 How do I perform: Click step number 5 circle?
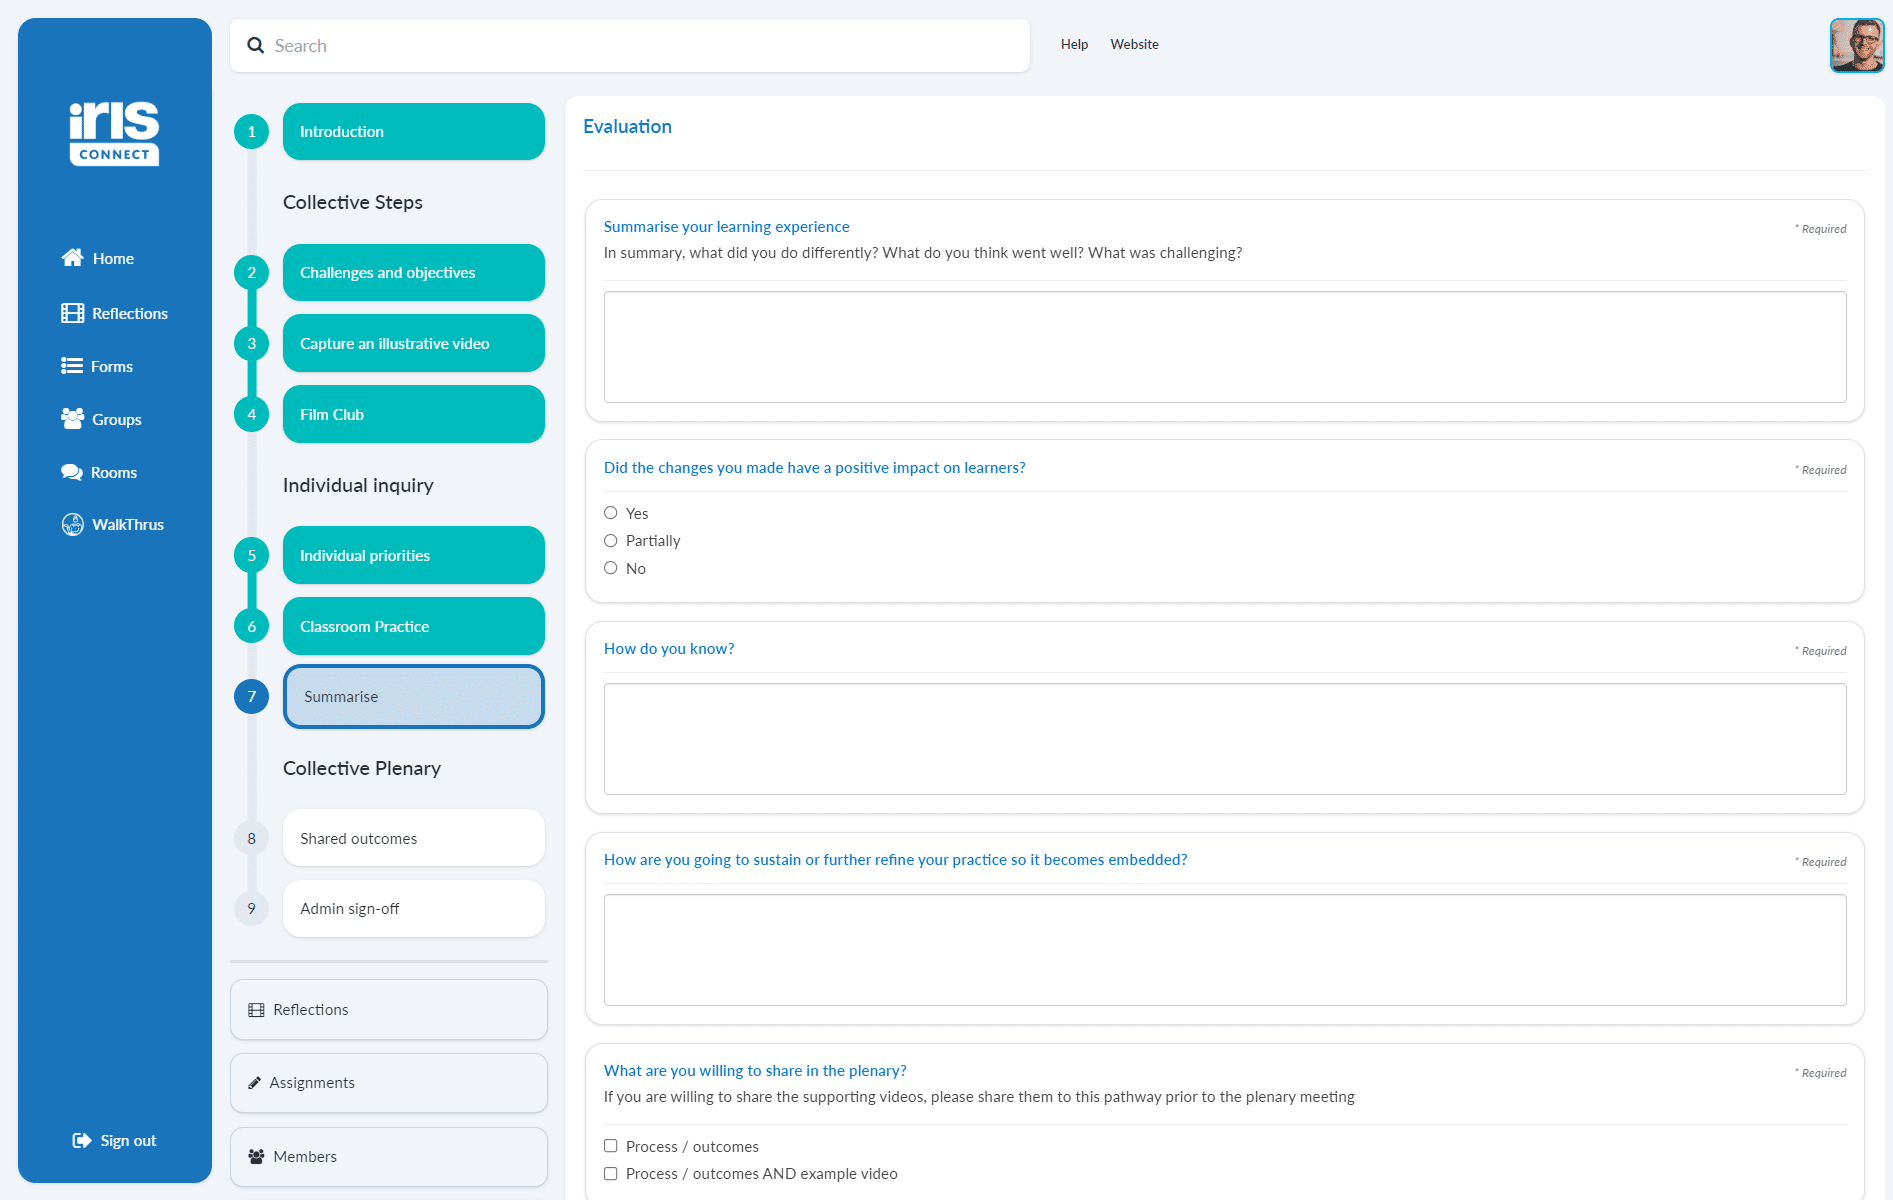[251, 555]
